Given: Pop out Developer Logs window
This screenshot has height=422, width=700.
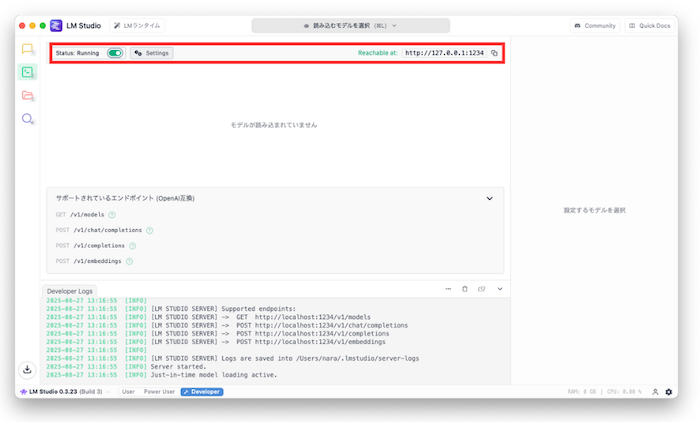Looking at the screenshot, I should (481, 289).
